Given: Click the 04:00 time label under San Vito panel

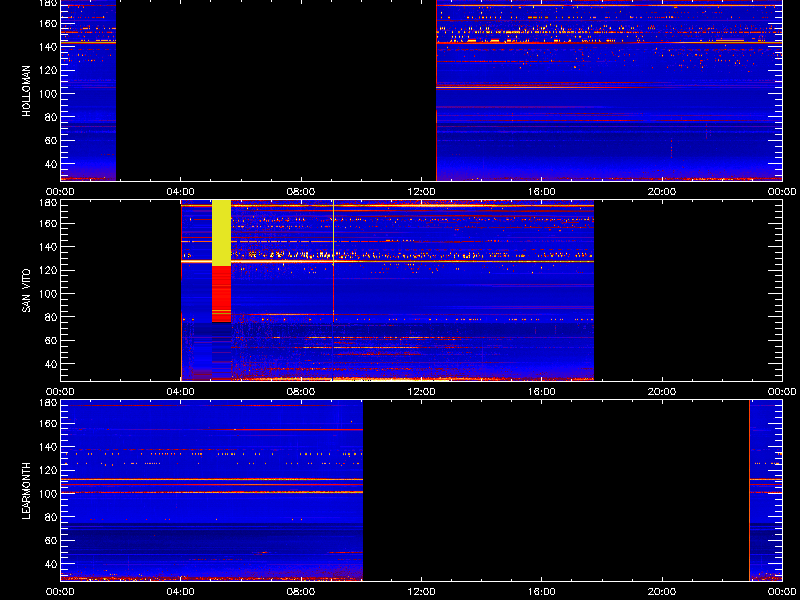Looking at the screenshot, I should 181,392.
